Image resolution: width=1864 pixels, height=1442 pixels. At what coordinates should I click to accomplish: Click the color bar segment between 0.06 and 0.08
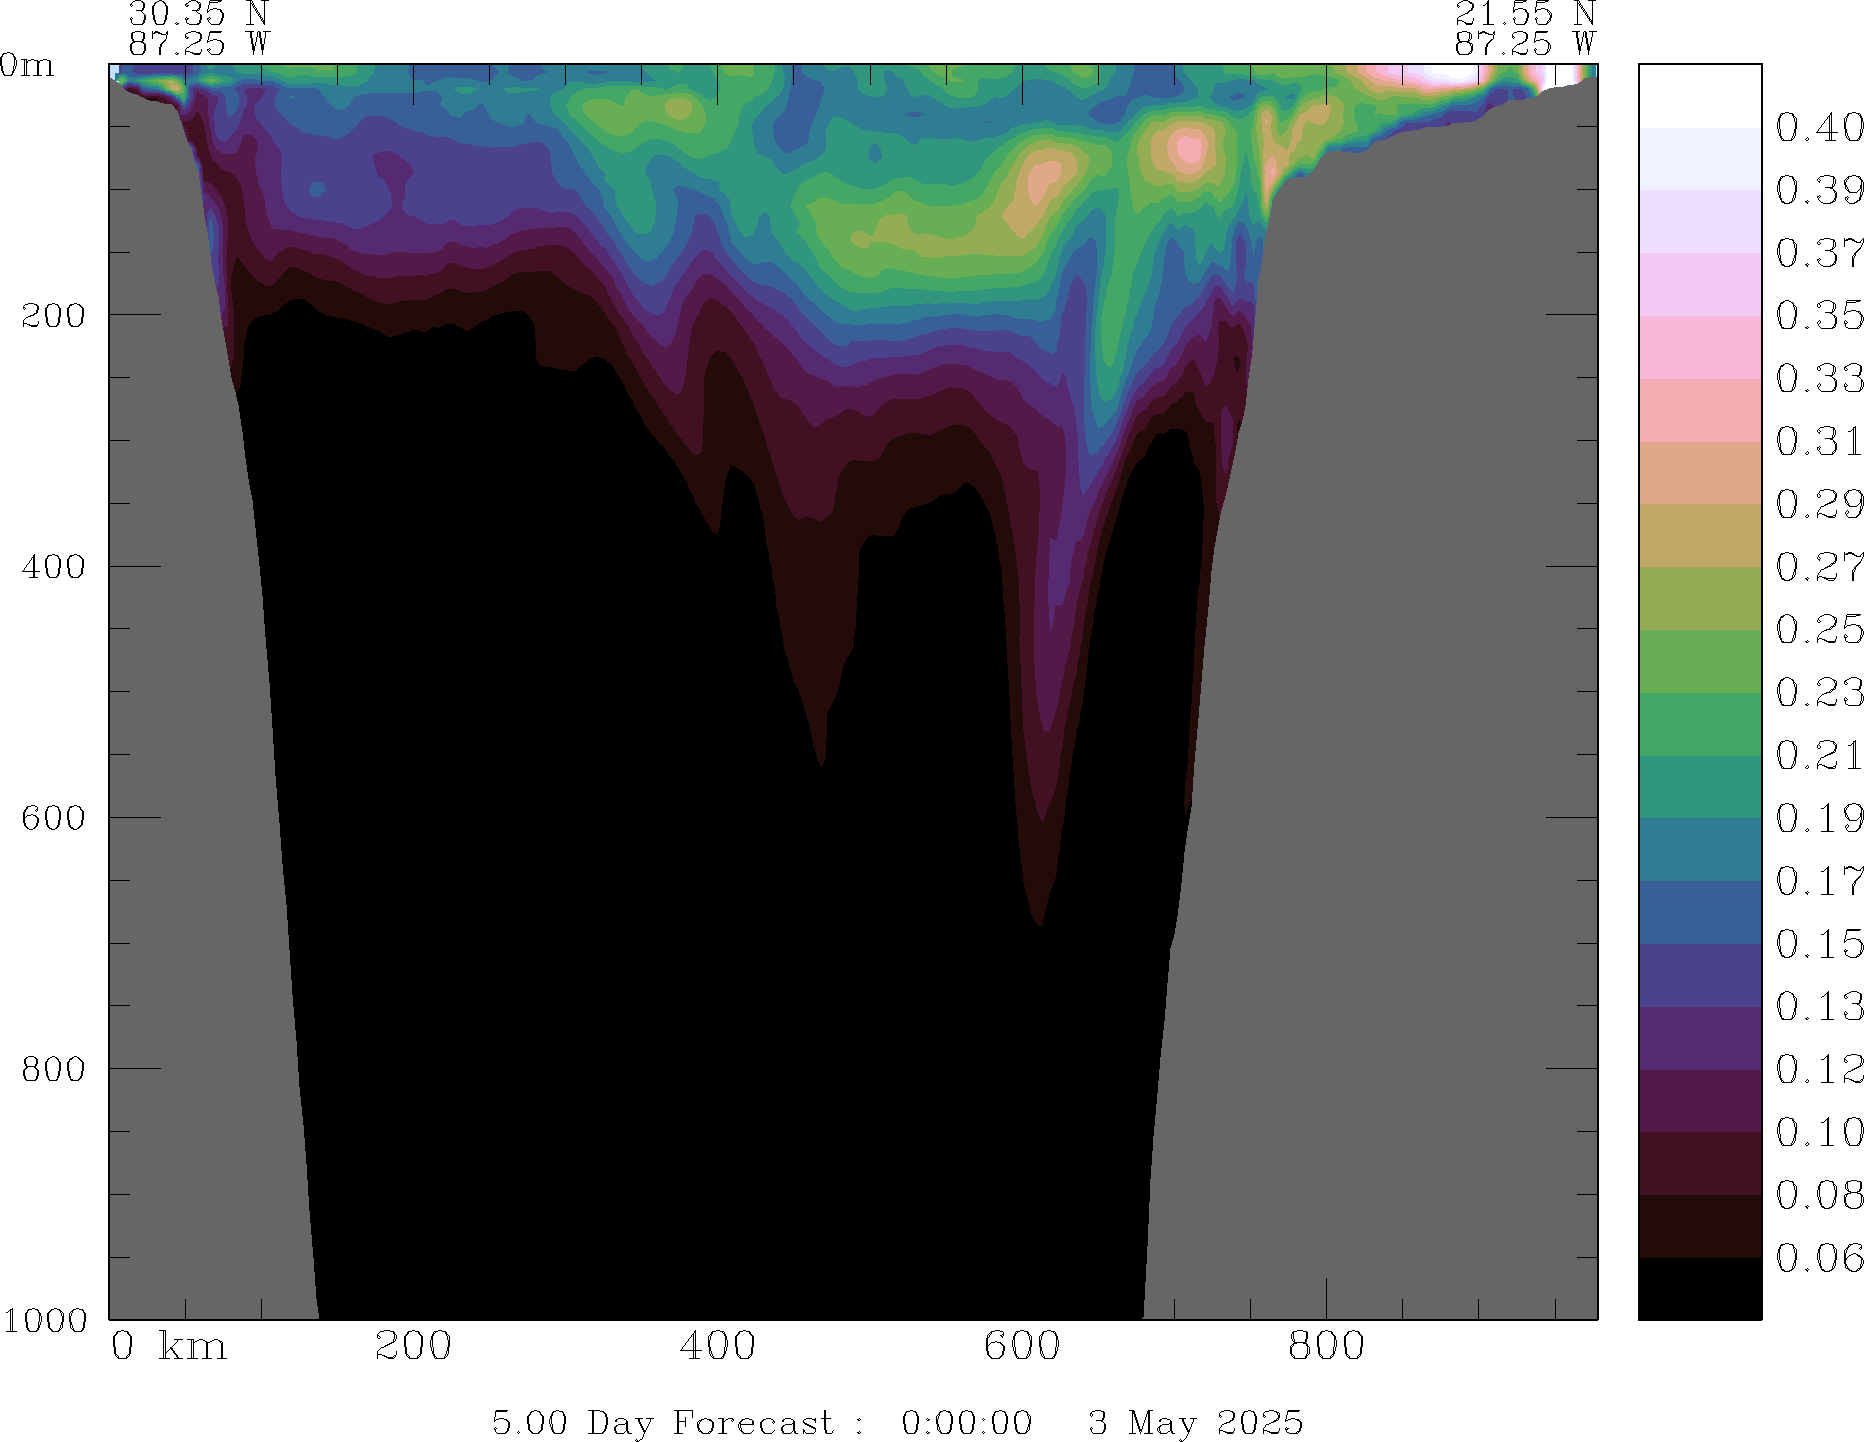pyautogui.click(x=1700, y=1227)
